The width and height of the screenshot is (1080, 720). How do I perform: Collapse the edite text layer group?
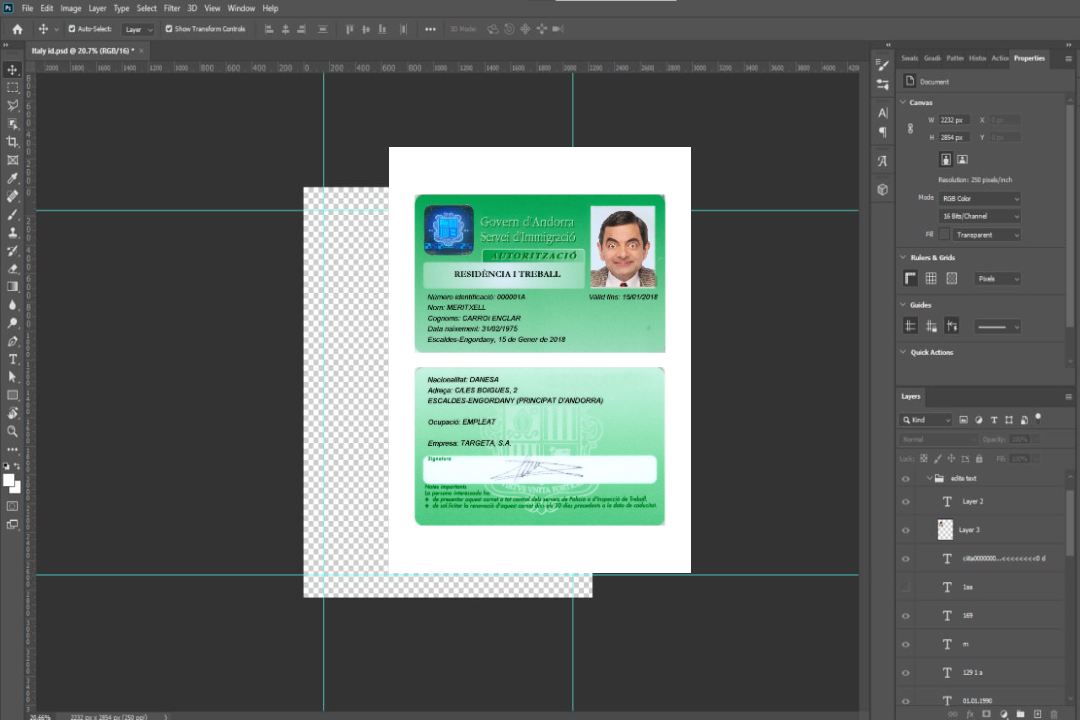927,479
